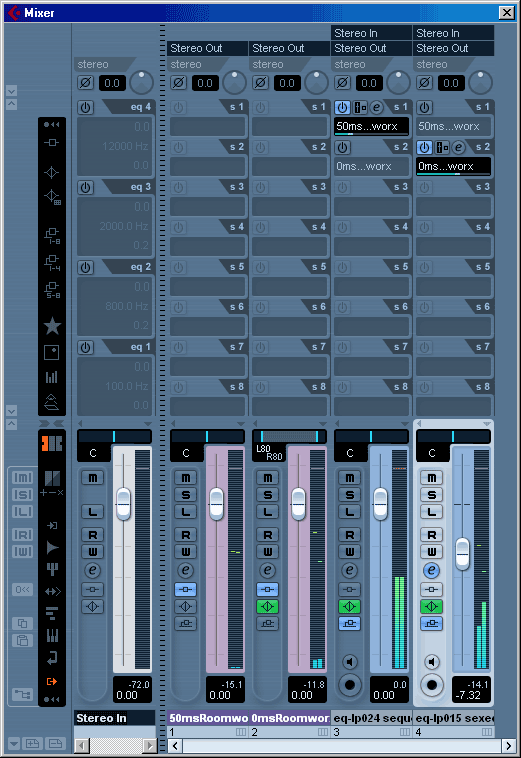Click blue sends bypass on eq-lp015 channel
This screenshot has height=758, width=521.
[432, 624]
